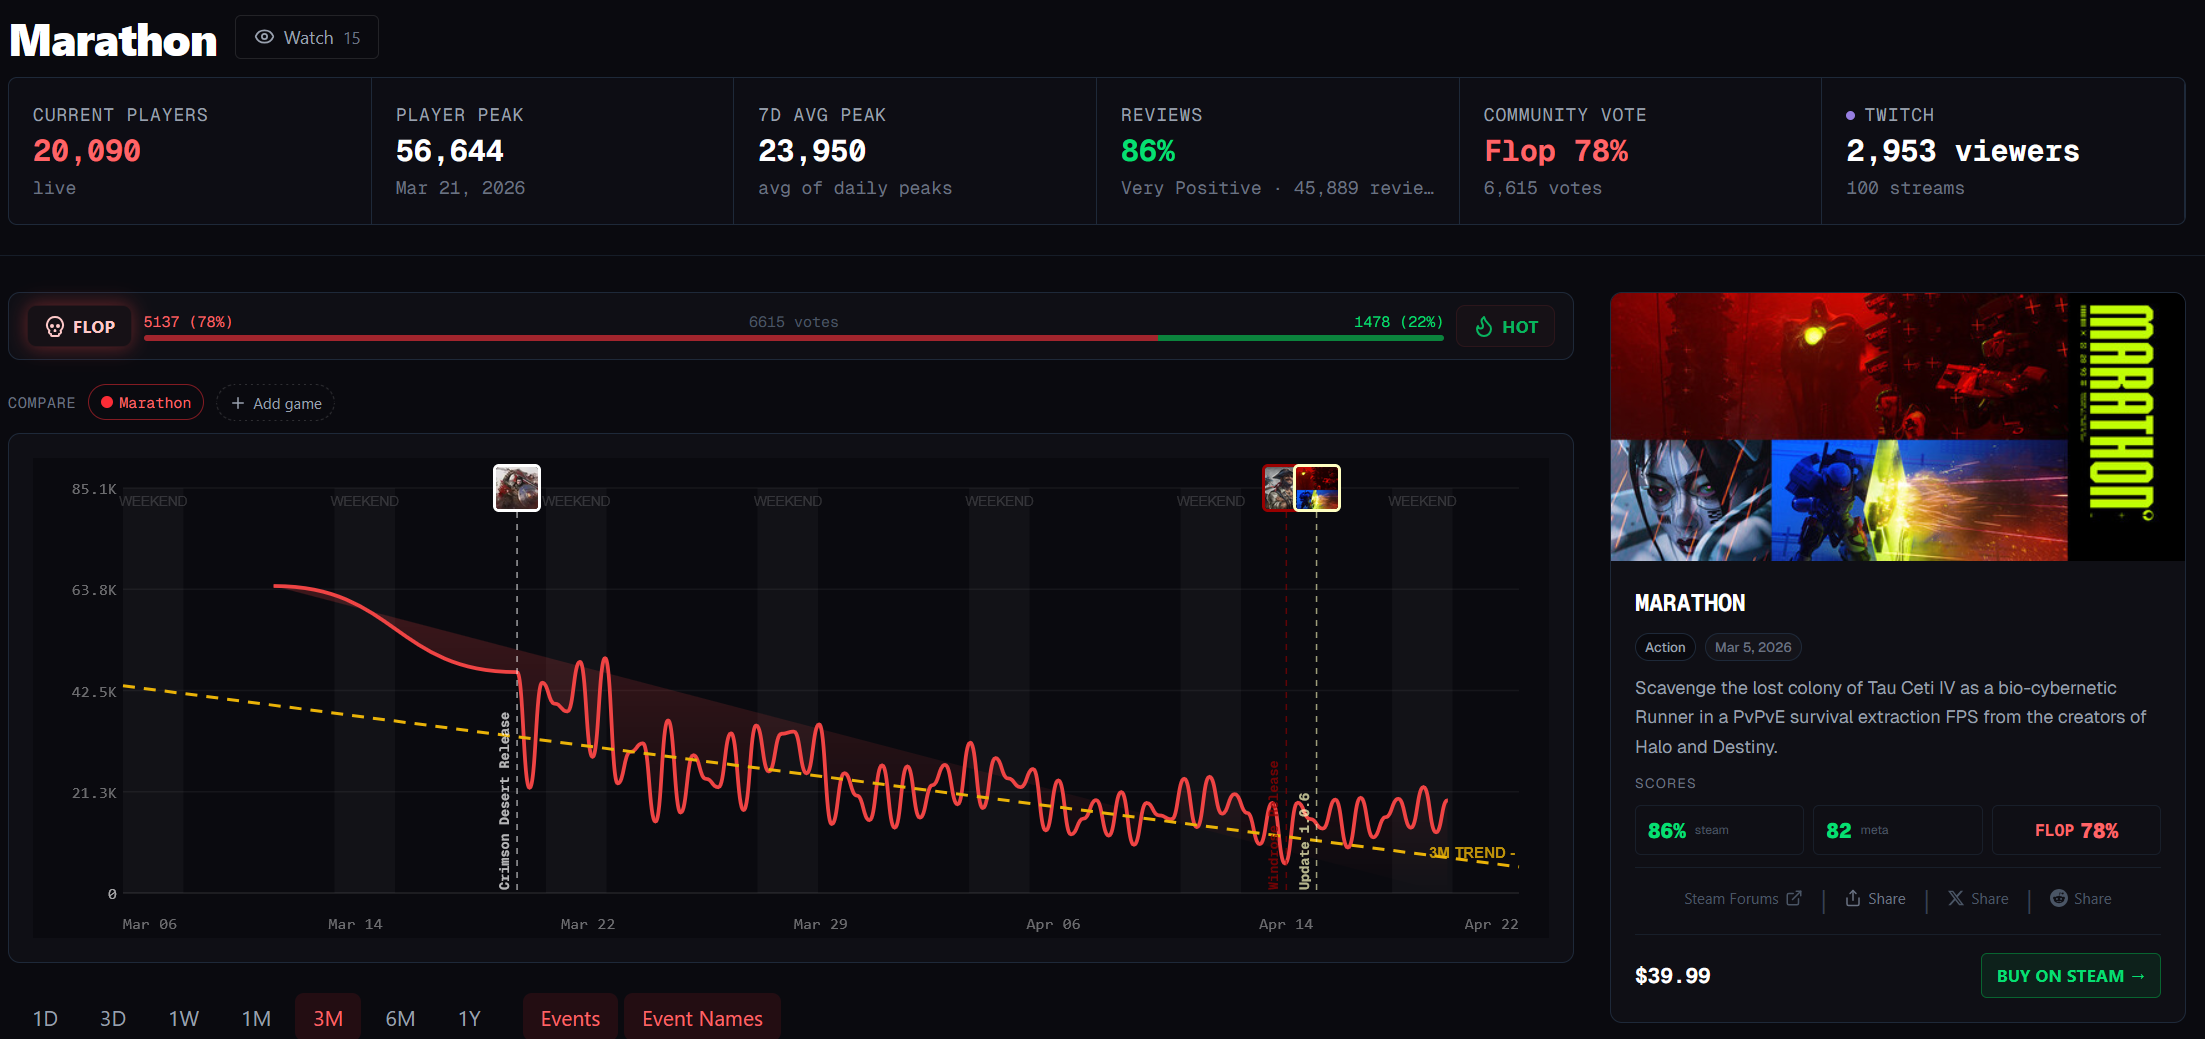The image size is (2205, 1039).
Task: Click the skull icon beside FLOP
Action: (55, 327)
